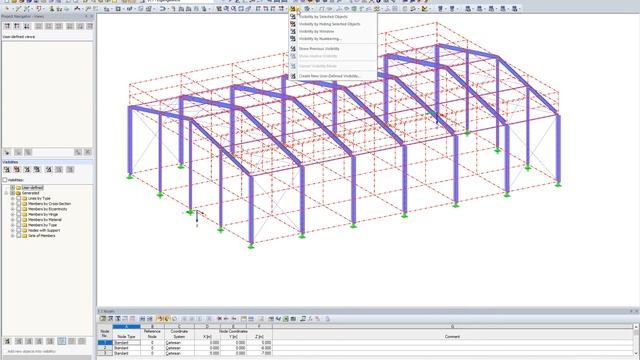Expand the Members by Material tree node
The image size is (640, 360).
tap(13, 220)
